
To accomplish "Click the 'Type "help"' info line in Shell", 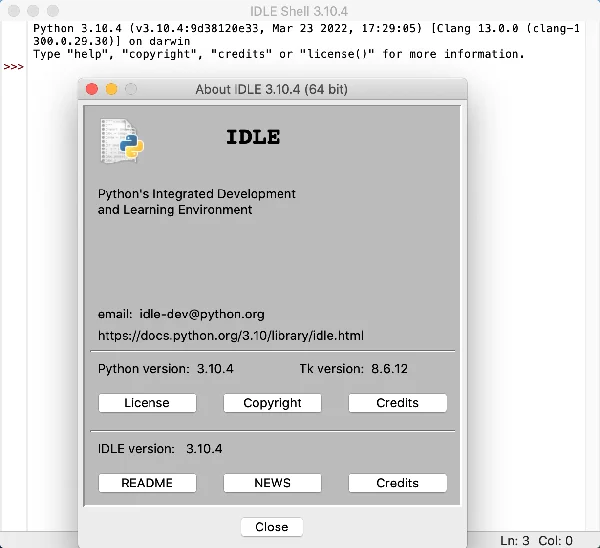I will (279, 54).
